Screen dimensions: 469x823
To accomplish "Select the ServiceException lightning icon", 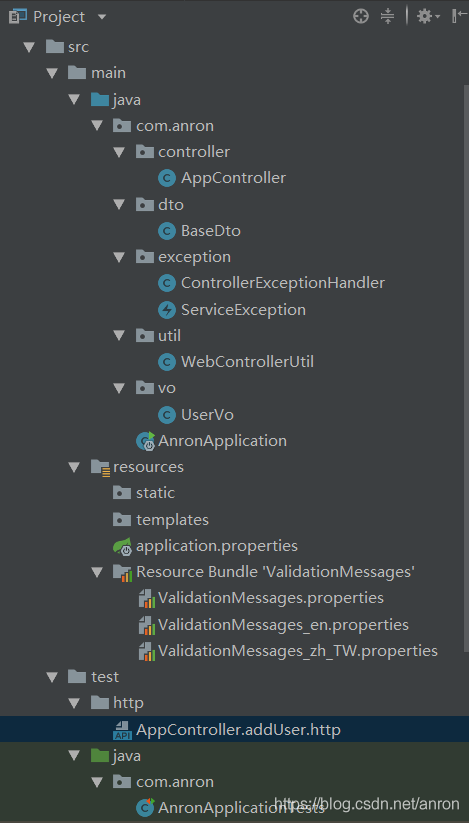I will point(167,310).
